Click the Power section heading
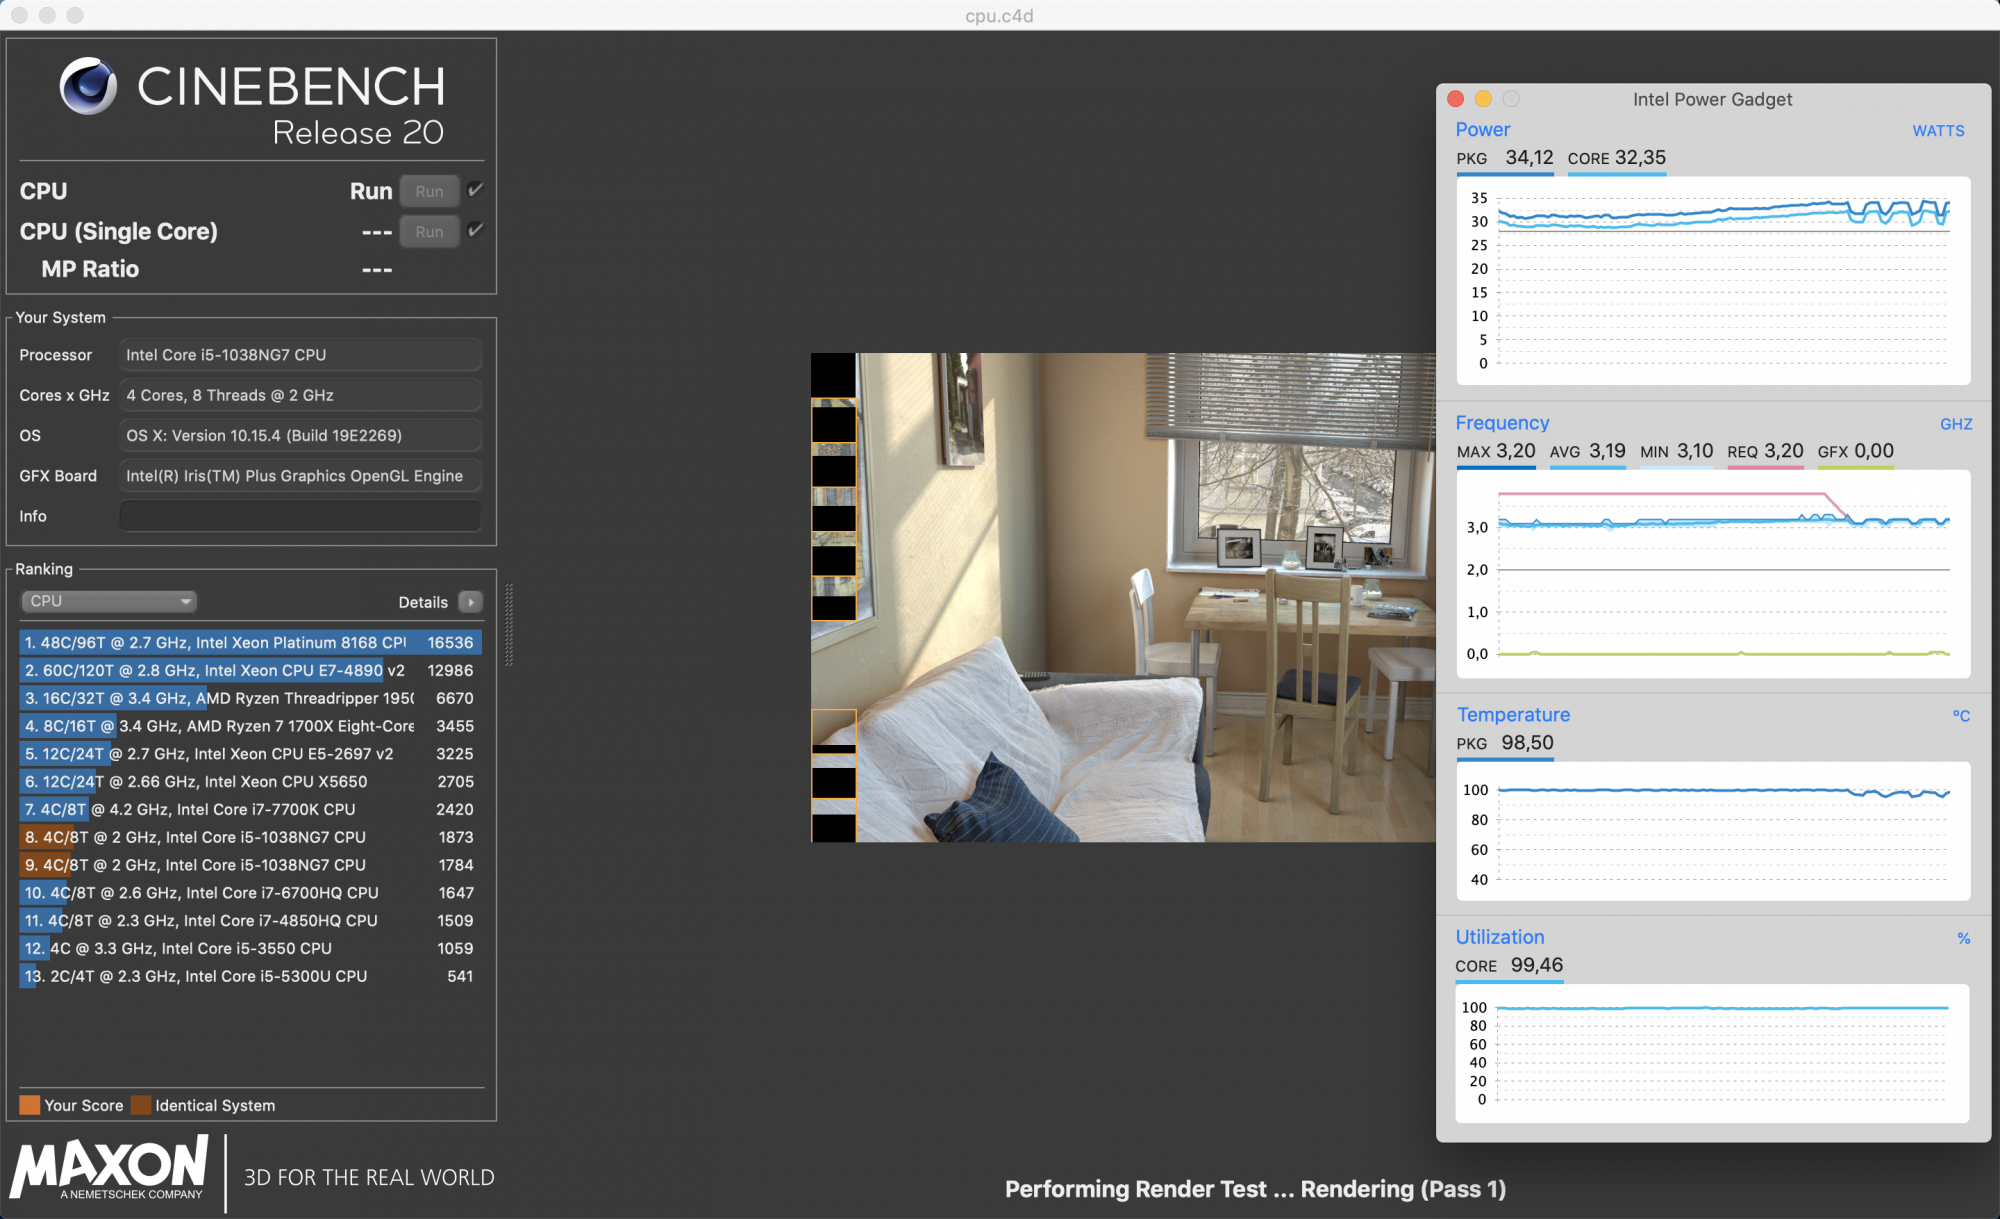The image size is (2000, 1219). (x=1482, y=130)
